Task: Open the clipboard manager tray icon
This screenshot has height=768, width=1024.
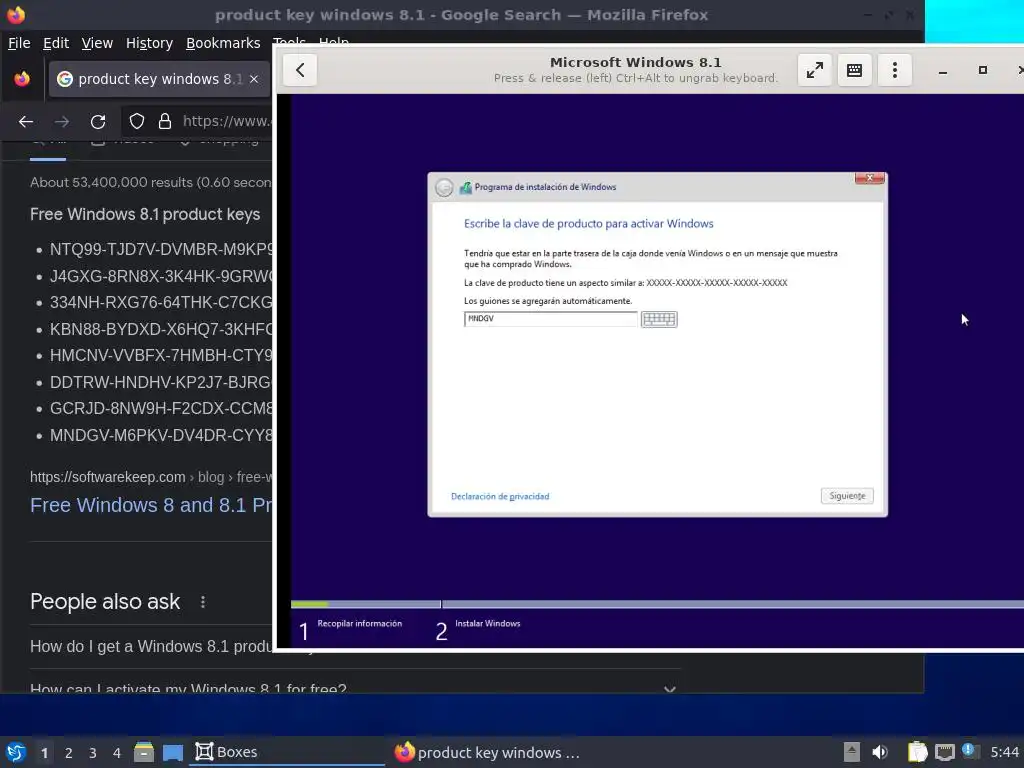Action: click(x=917, y=752)
